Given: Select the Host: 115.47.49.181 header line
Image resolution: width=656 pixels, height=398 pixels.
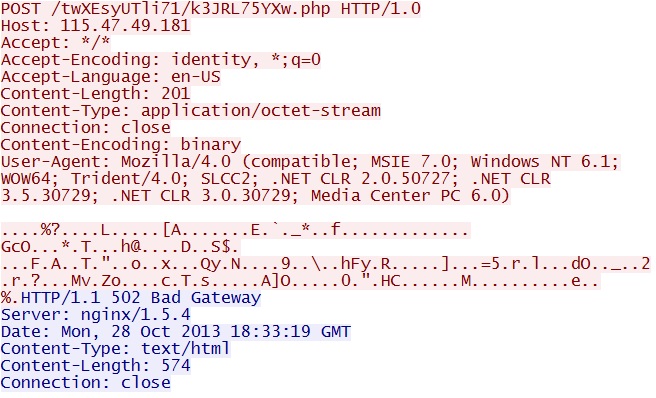Looking at the screenshot, I should pos(95,26).
